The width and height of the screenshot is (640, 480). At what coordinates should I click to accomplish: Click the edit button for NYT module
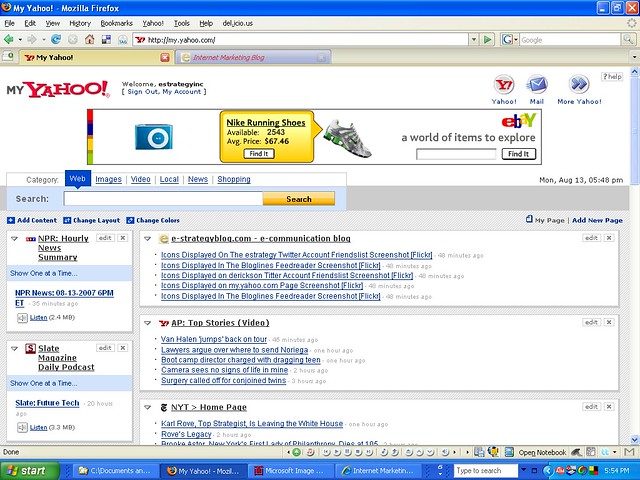click(591, 407)
